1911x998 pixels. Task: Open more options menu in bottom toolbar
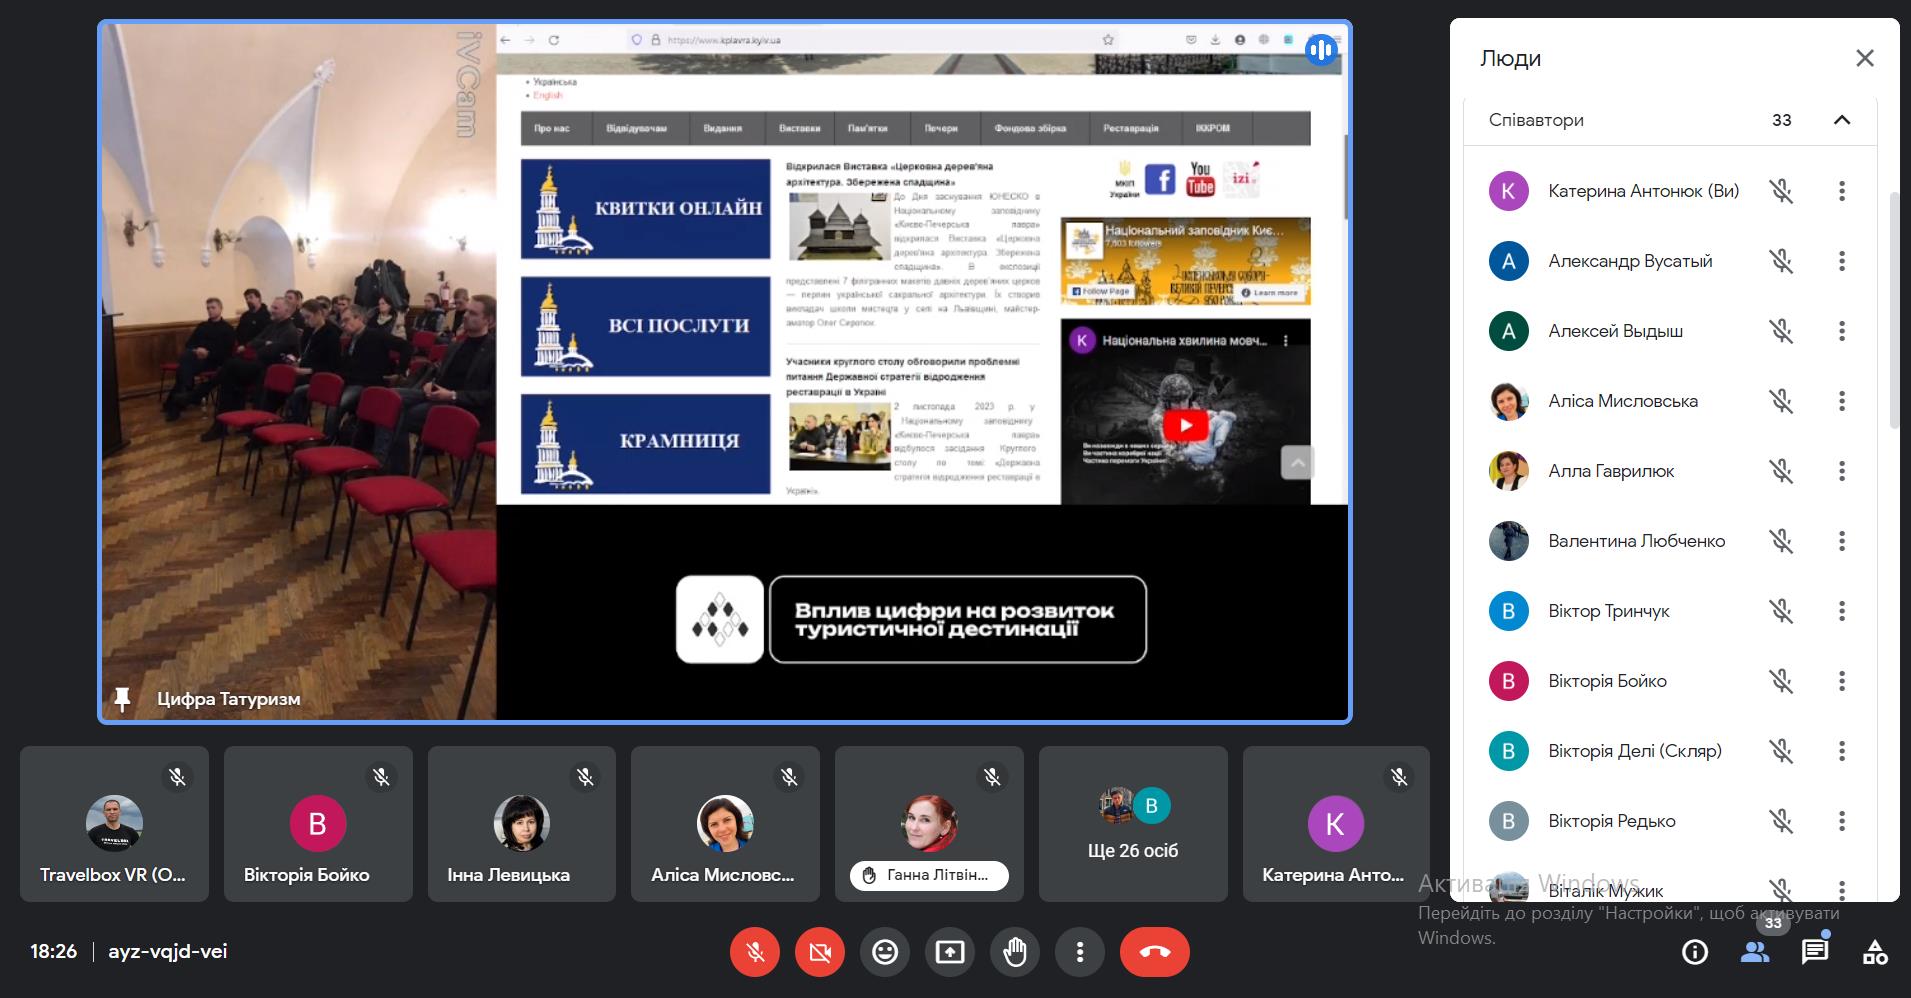point(1079,952)
